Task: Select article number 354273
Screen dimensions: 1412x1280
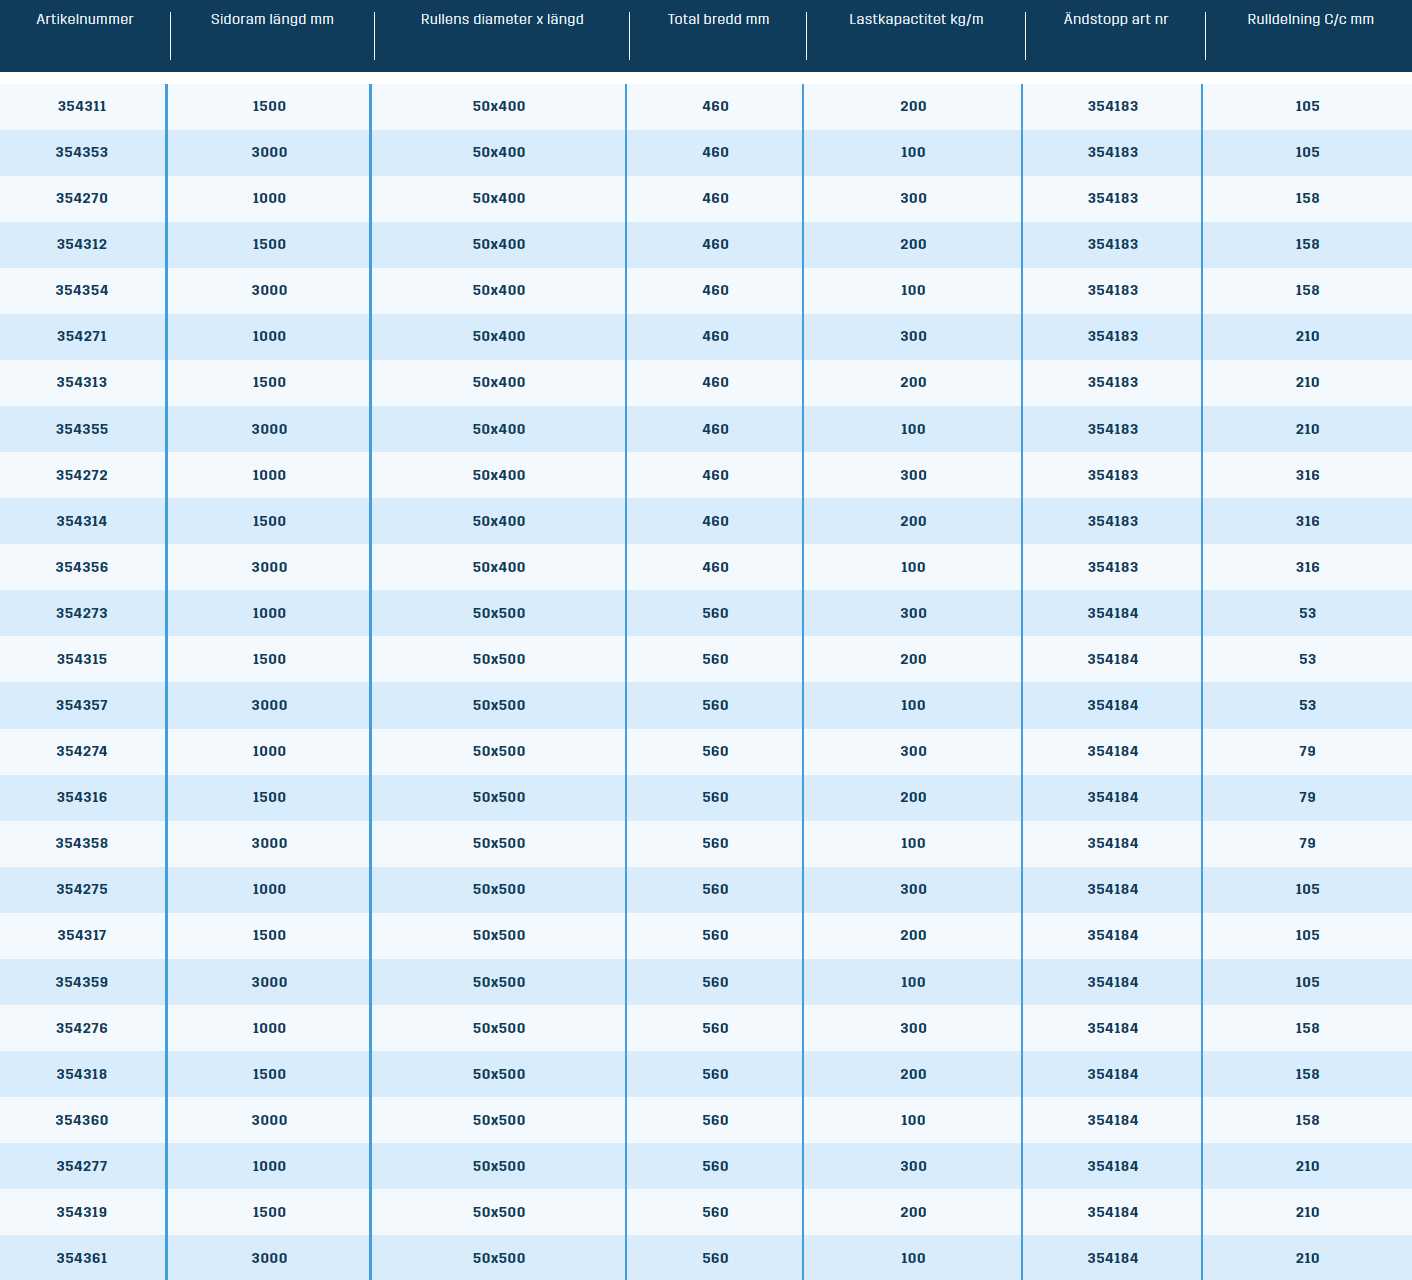Action: pos(82,613)
